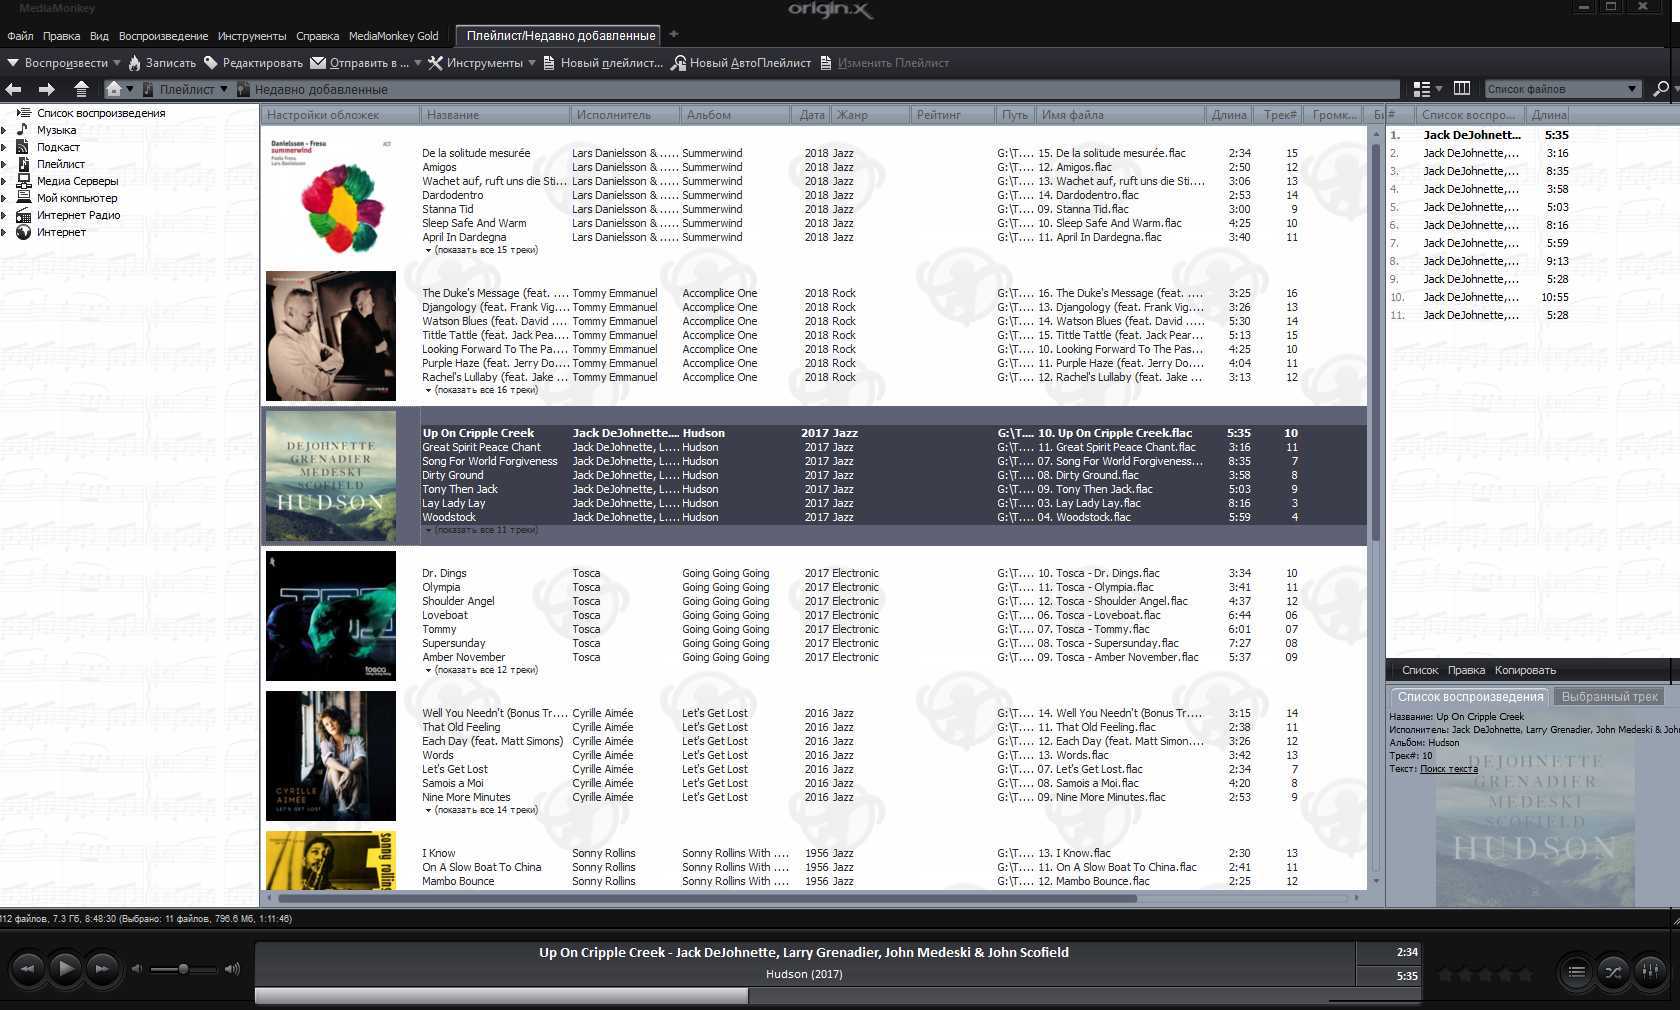This screenshot has height=1010, width=1680.
Task: Click the Записать burn toolbar button
Action: [x=162, y=62]
